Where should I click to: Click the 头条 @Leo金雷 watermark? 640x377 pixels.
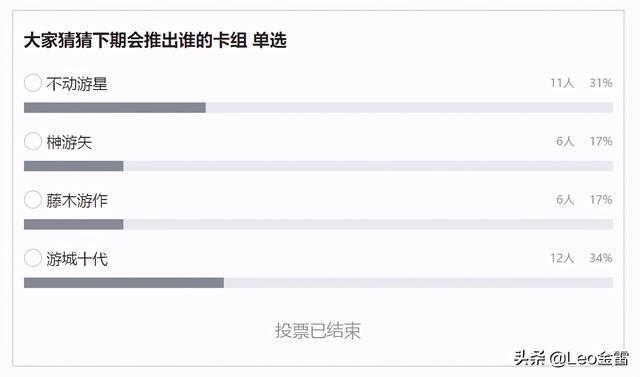[x=571, y=358]
